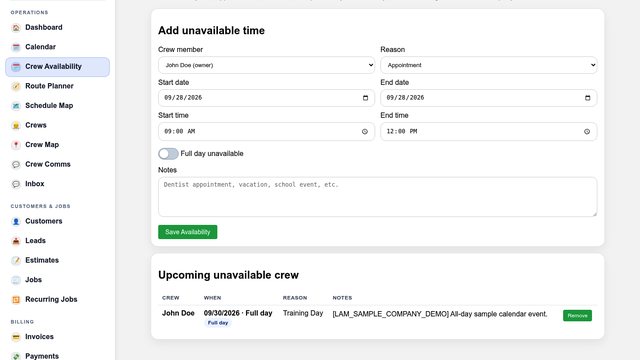Open the Crew member dropdown
This screenshot has width=640, height=360.
point(266,65)
